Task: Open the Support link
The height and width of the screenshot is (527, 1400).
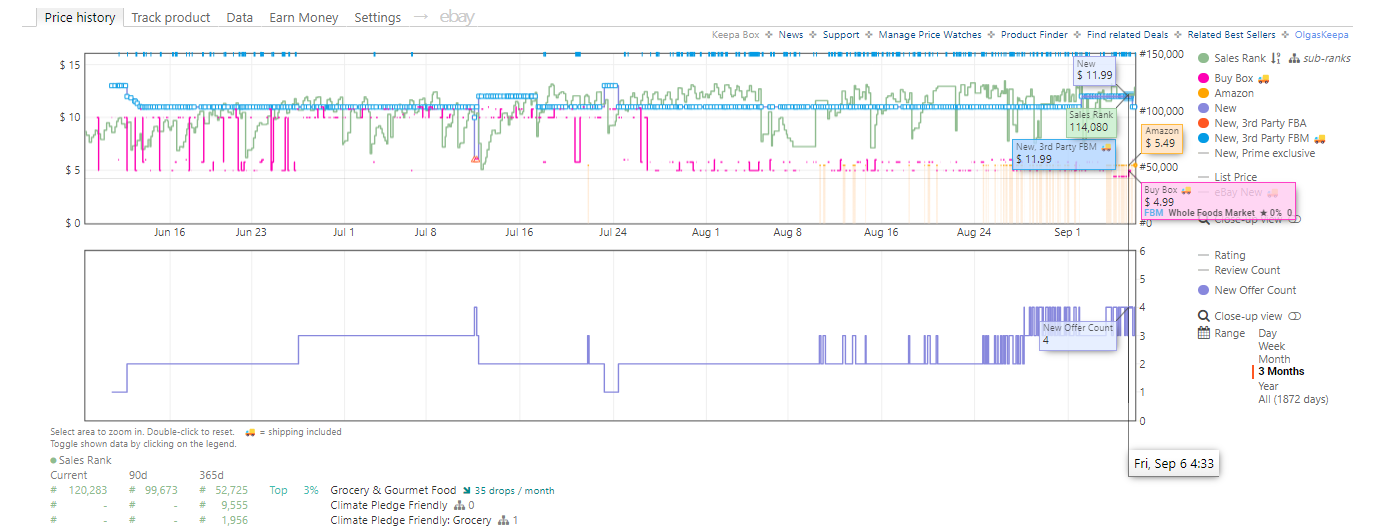Action: 841,35
